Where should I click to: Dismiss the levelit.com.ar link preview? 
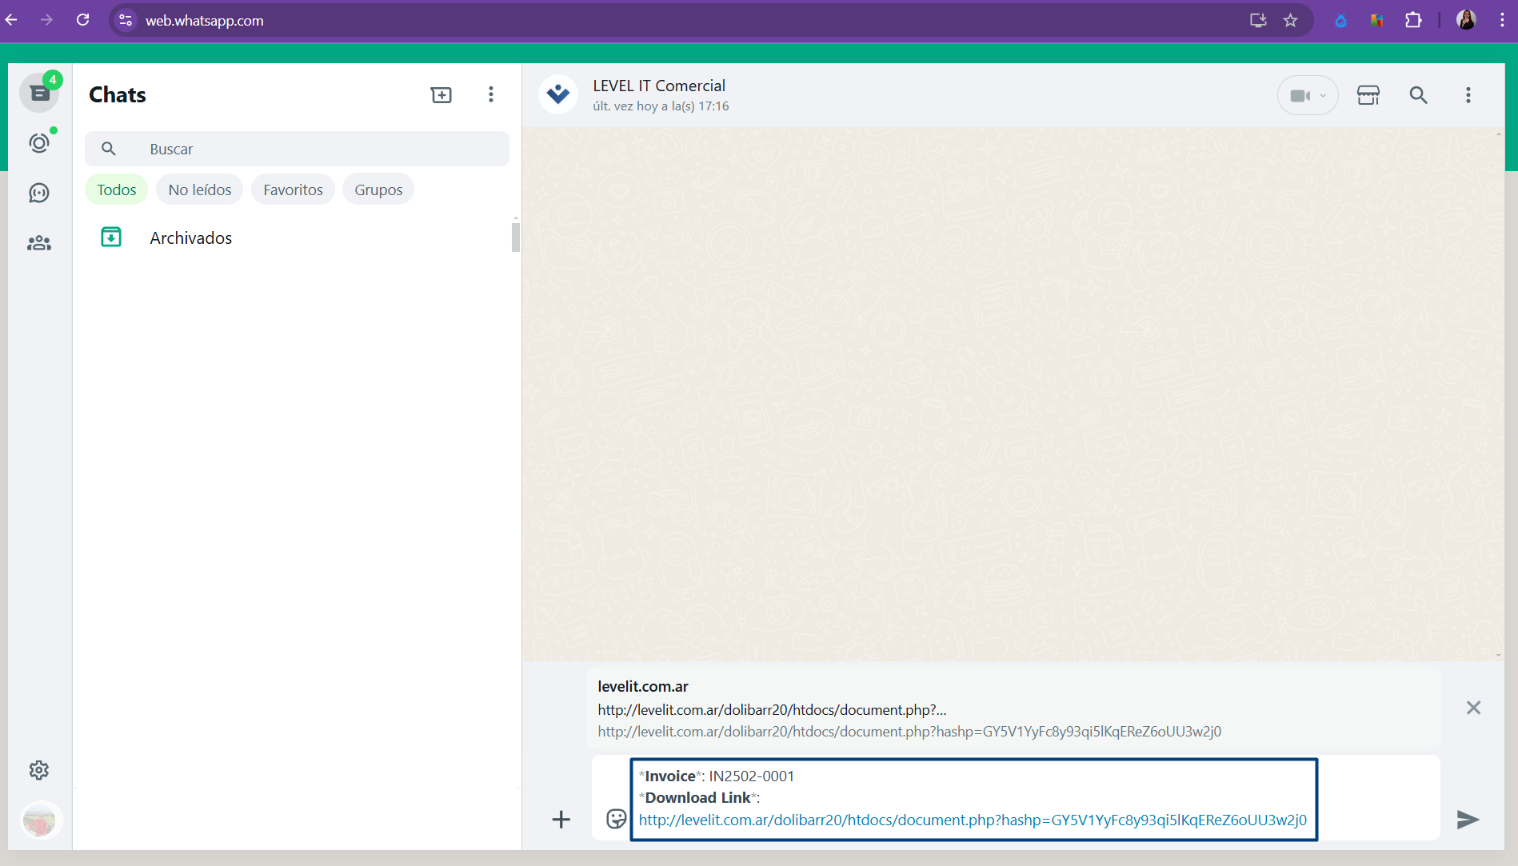tap(1473, 708)
